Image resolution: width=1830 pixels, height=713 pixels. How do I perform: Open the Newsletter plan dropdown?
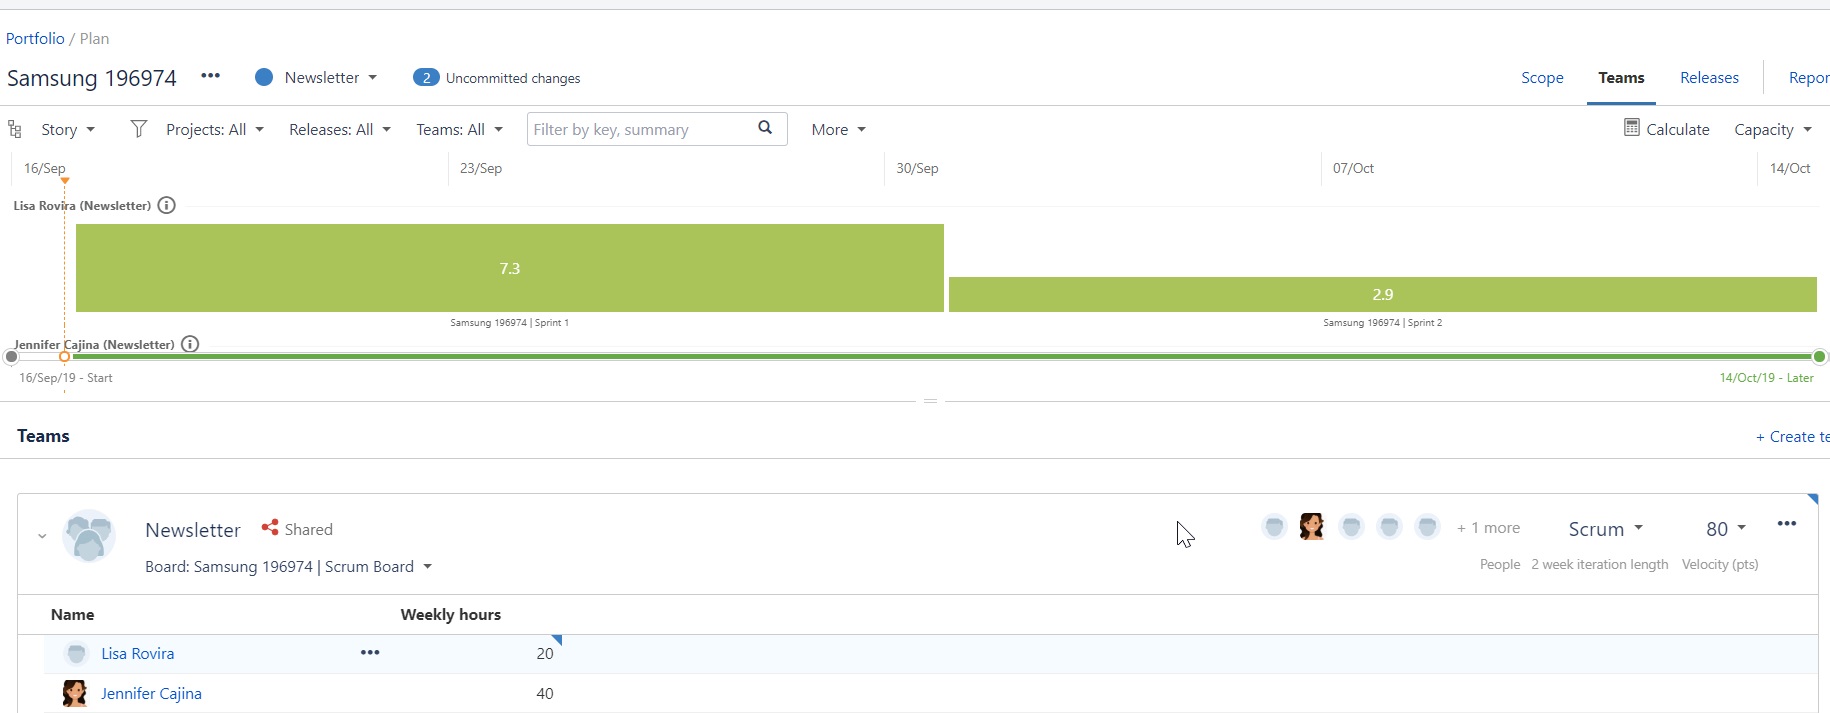tap(331, 77)
